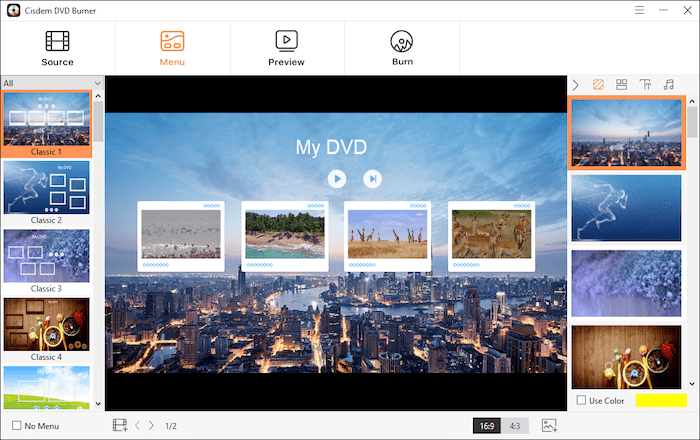700x440 pixels.
Task: Click the background list scroll-up arrow
Action: 692,102
